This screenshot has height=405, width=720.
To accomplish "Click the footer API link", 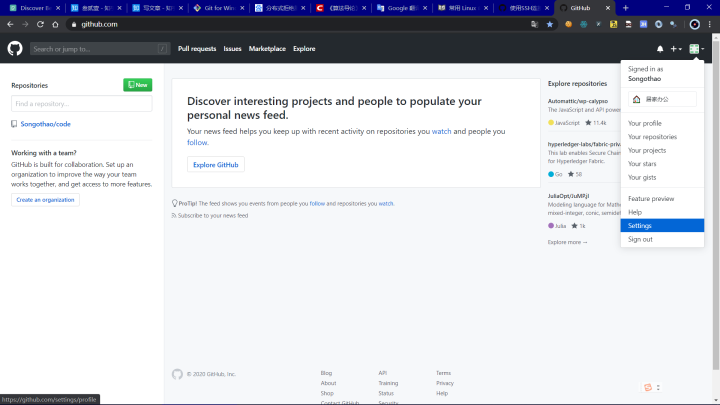I will (382, 373).
